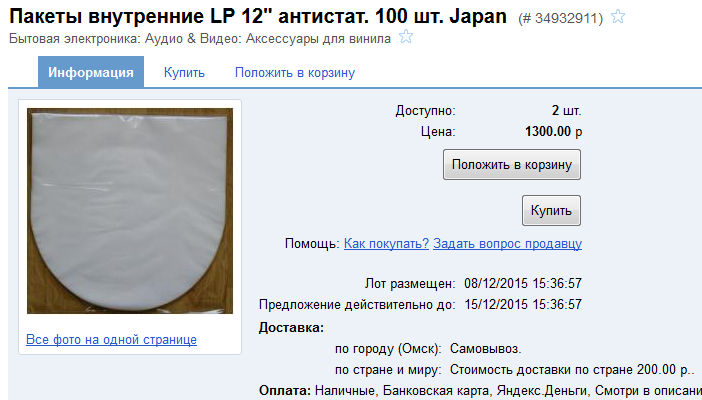Screen dimensions: 702x400
Task: Click the gray Купить button
Action: coord(551,211)
